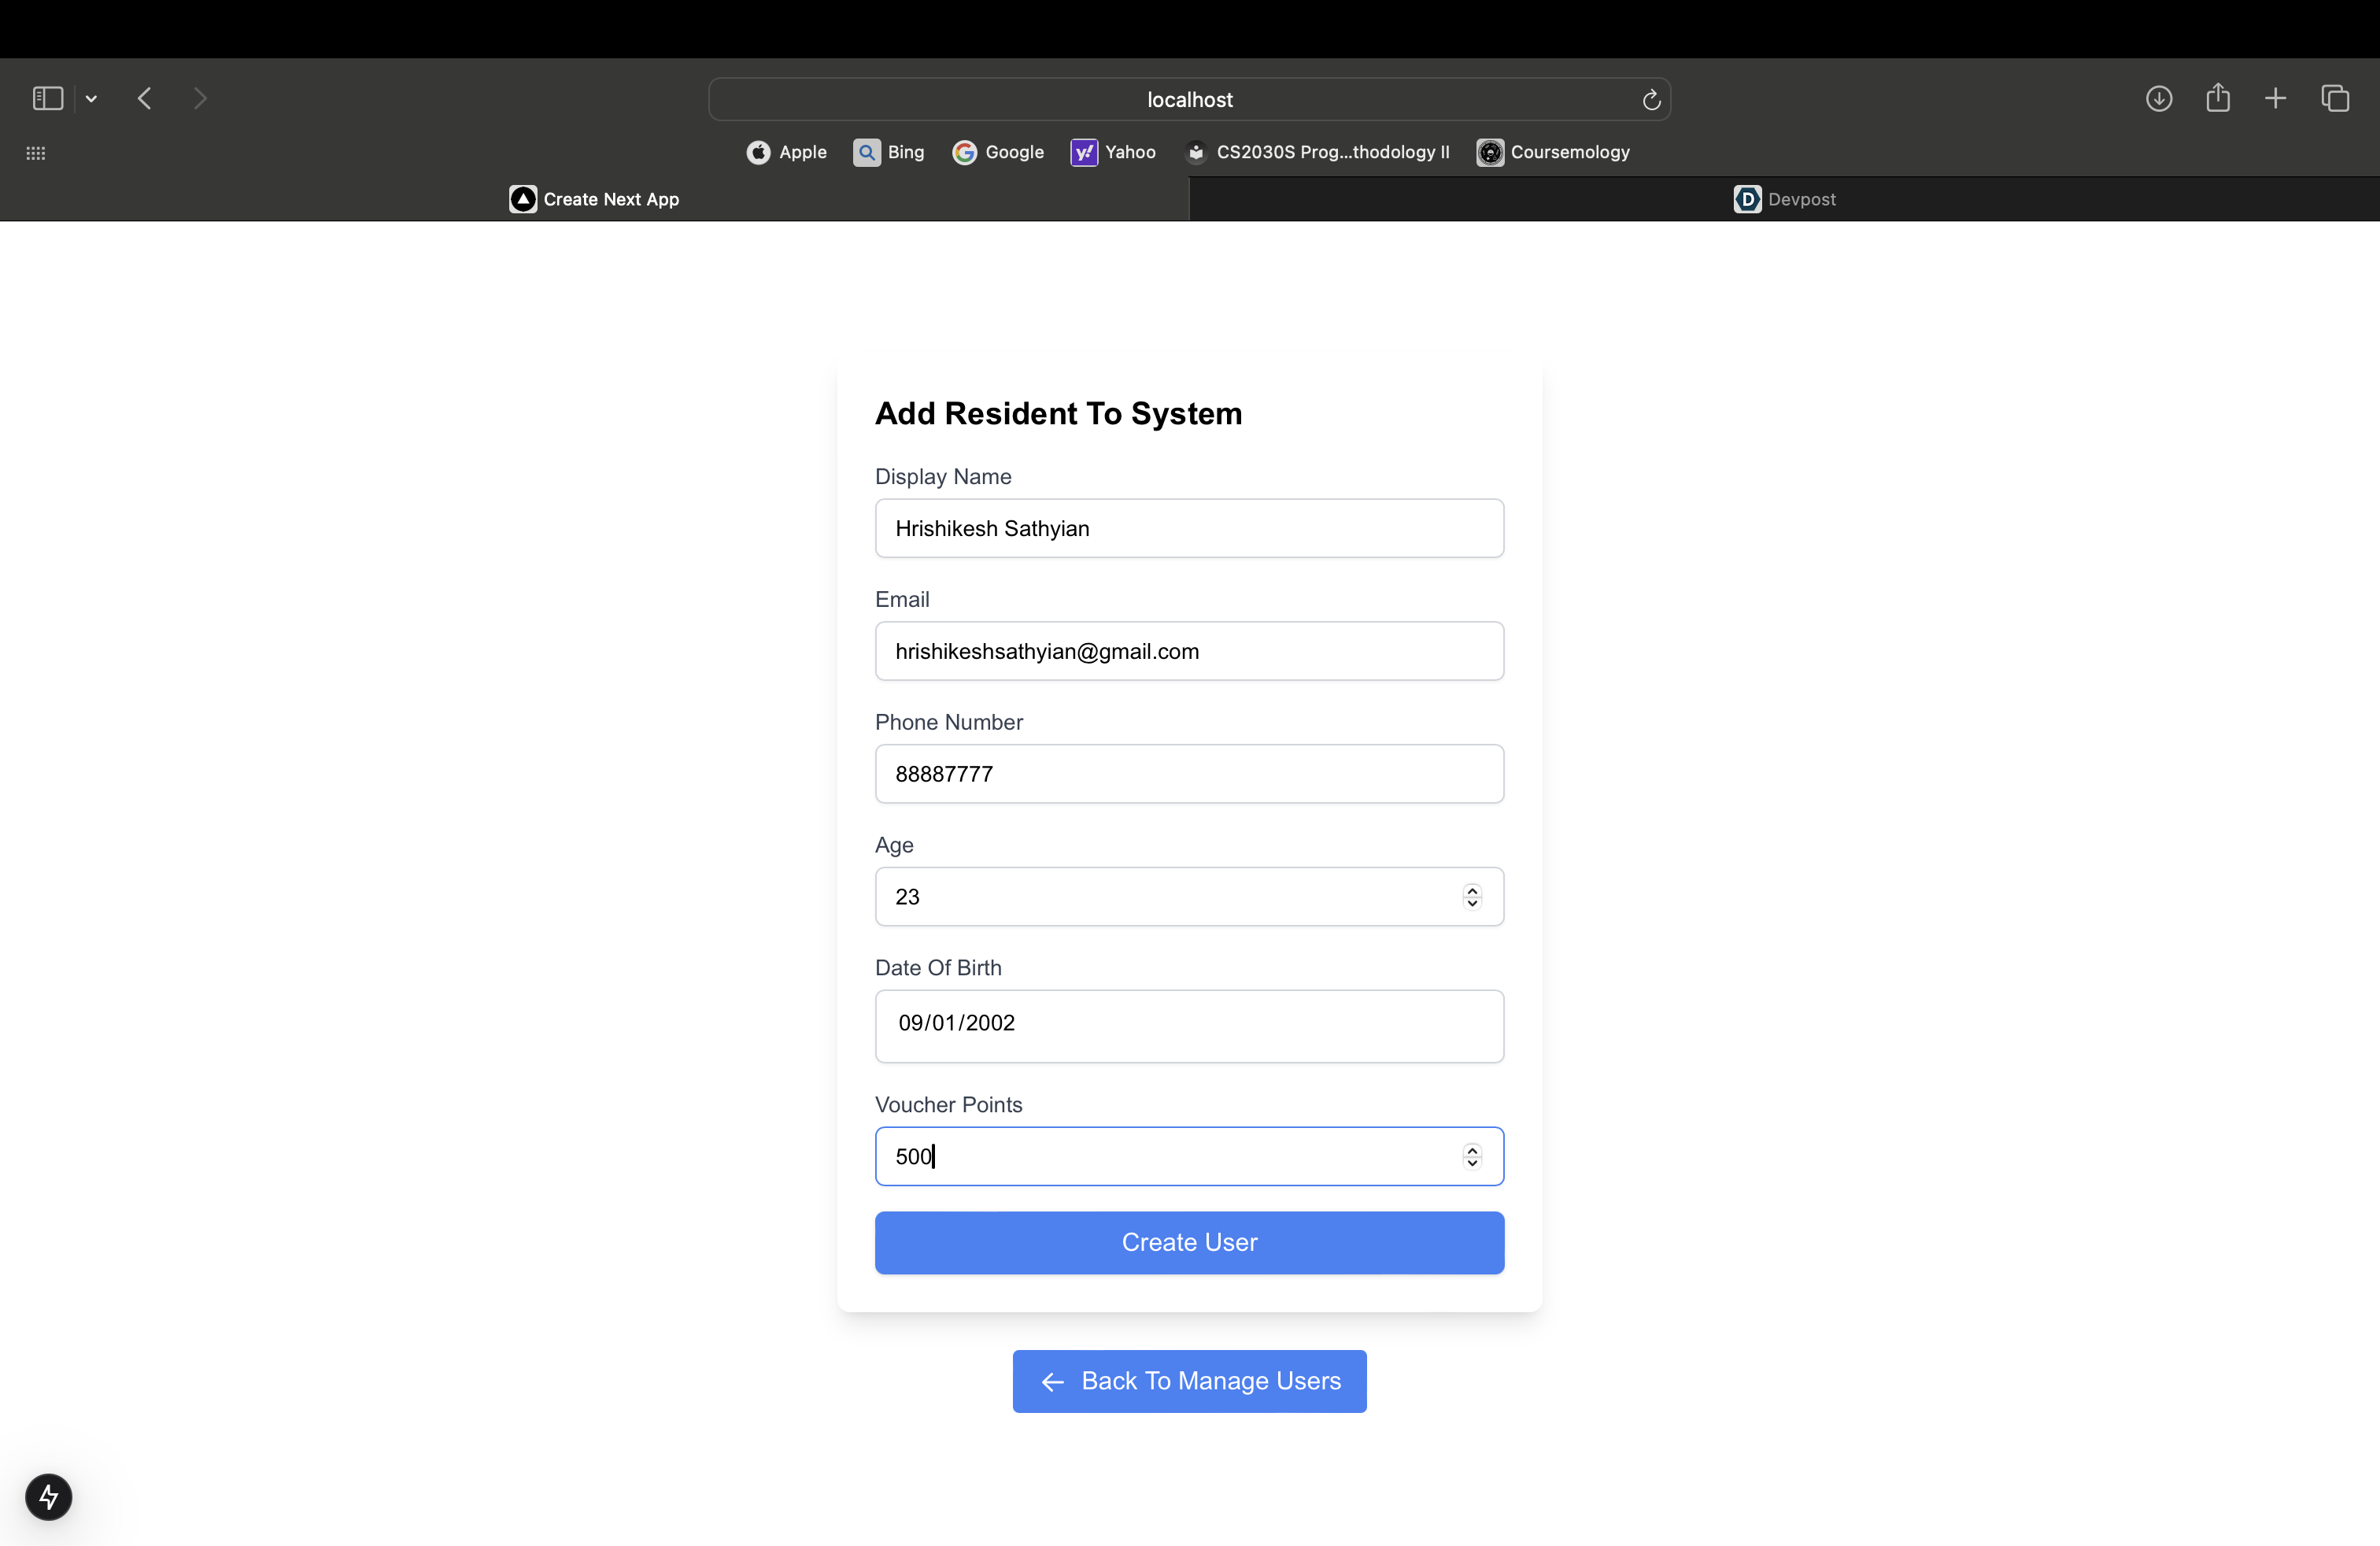Click the localhost address bar
This screenshot has width=2380, height=1546.
click(x=1189, y=100)
